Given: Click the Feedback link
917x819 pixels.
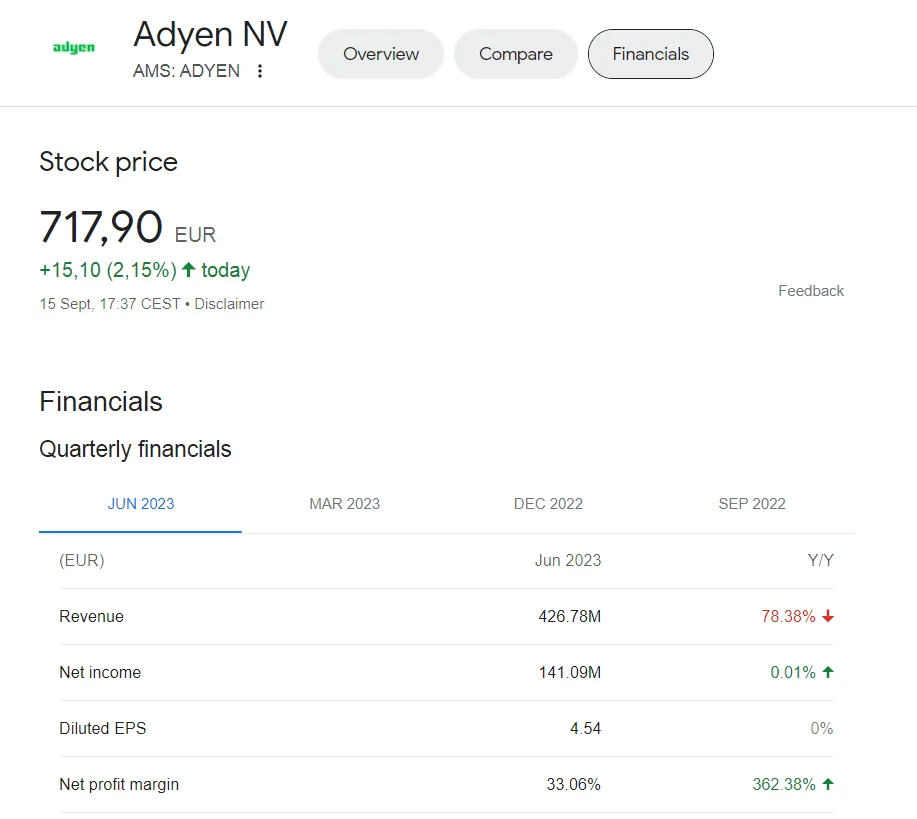Looking at the screenshot, I should (811, 291).
